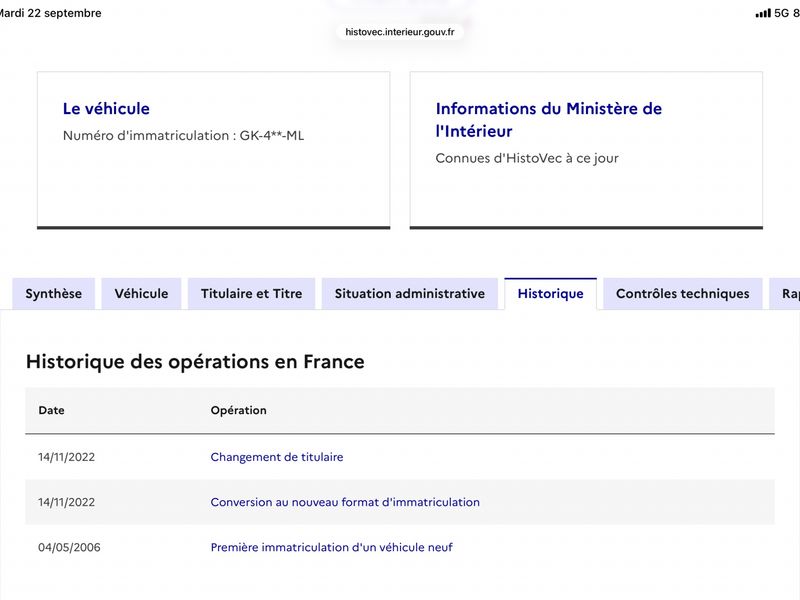Go to the Contrôles techniques tab

pos(683,294)
